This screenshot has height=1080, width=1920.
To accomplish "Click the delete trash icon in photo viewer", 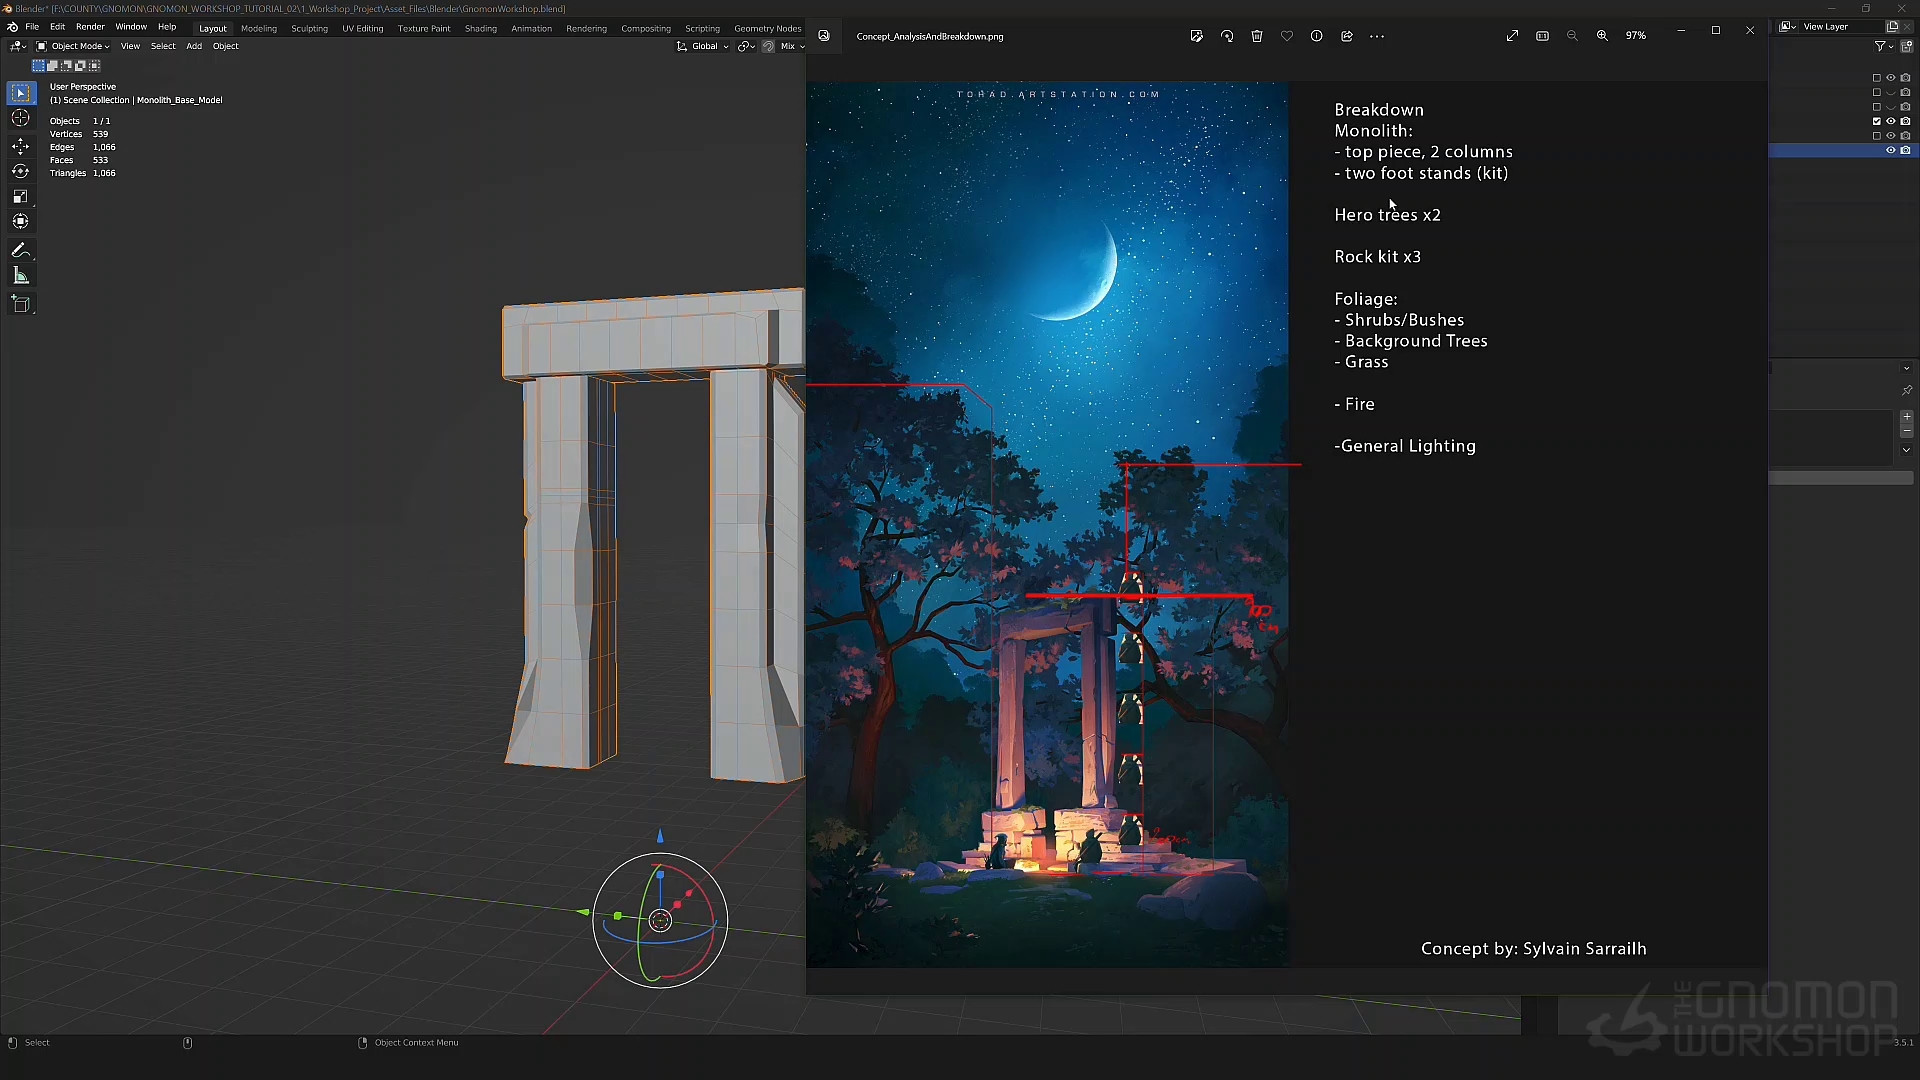I will (1257, 36).
